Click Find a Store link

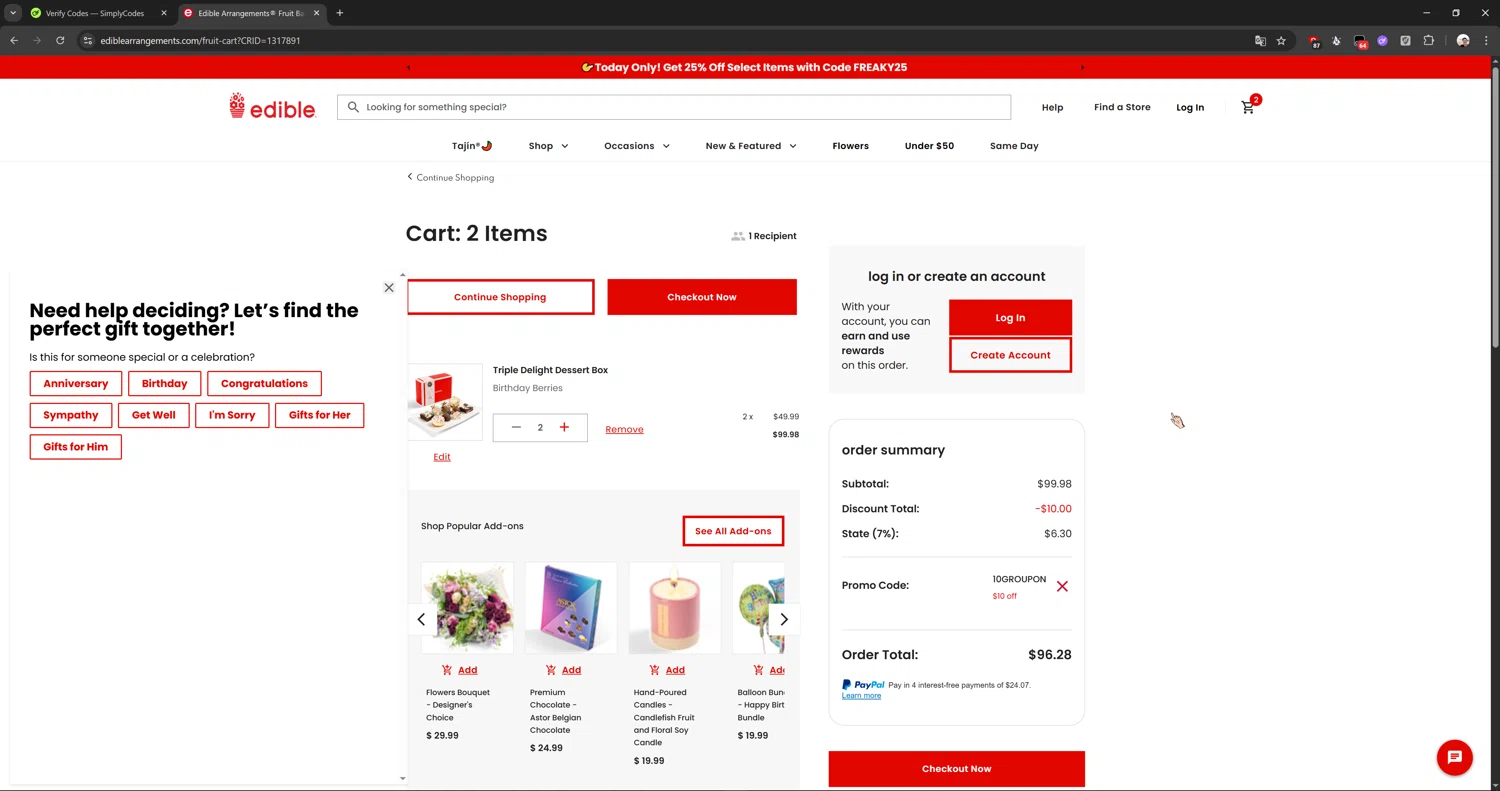[x=1122, y=107]
